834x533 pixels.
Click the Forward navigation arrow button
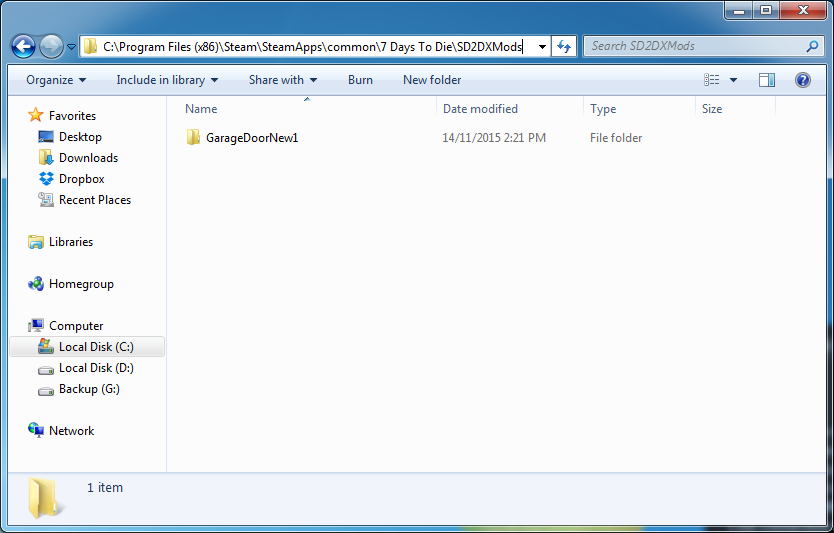click(x=52, y=47)
